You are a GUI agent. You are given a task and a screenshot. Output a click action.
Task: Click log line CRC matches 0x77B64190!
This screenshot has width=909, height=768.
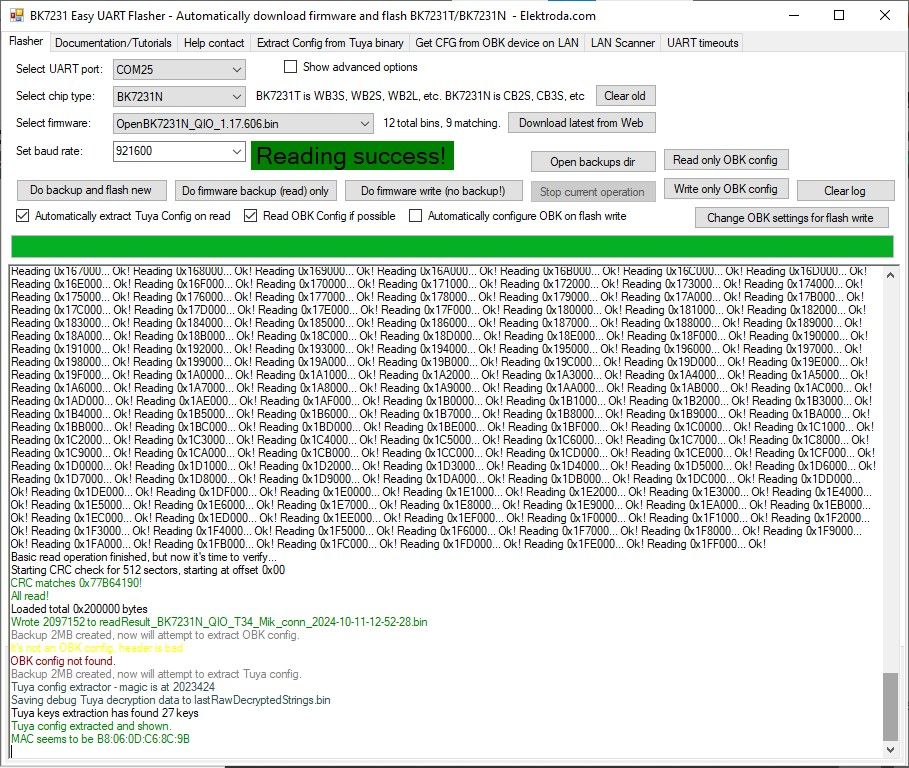(x=76, y=583)
